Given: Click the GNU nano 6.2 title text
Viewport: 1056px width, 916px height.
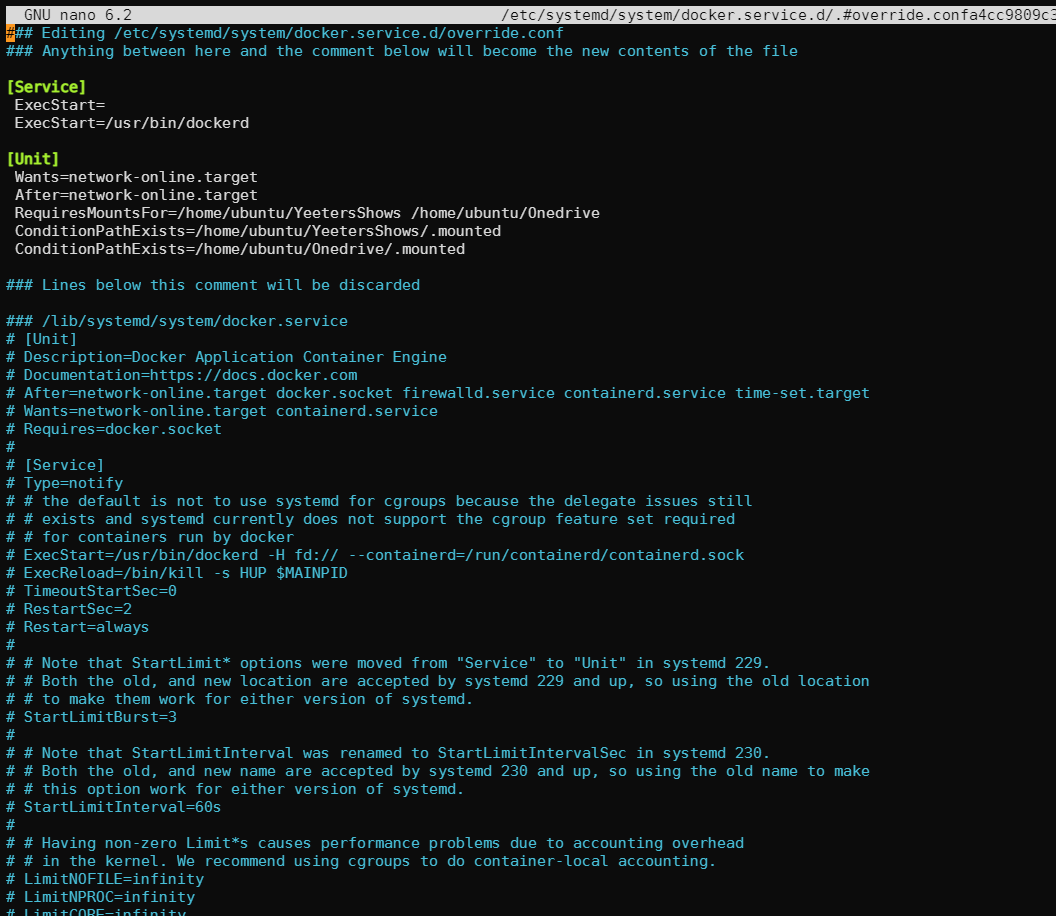Looking at the screenshot, I should tap(78, 15).
